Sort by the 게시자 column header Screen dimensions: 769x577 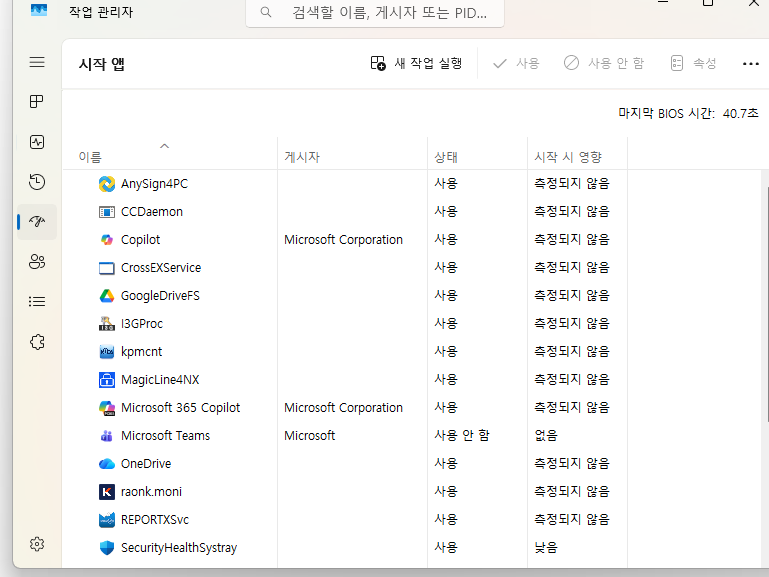point(352,154)
